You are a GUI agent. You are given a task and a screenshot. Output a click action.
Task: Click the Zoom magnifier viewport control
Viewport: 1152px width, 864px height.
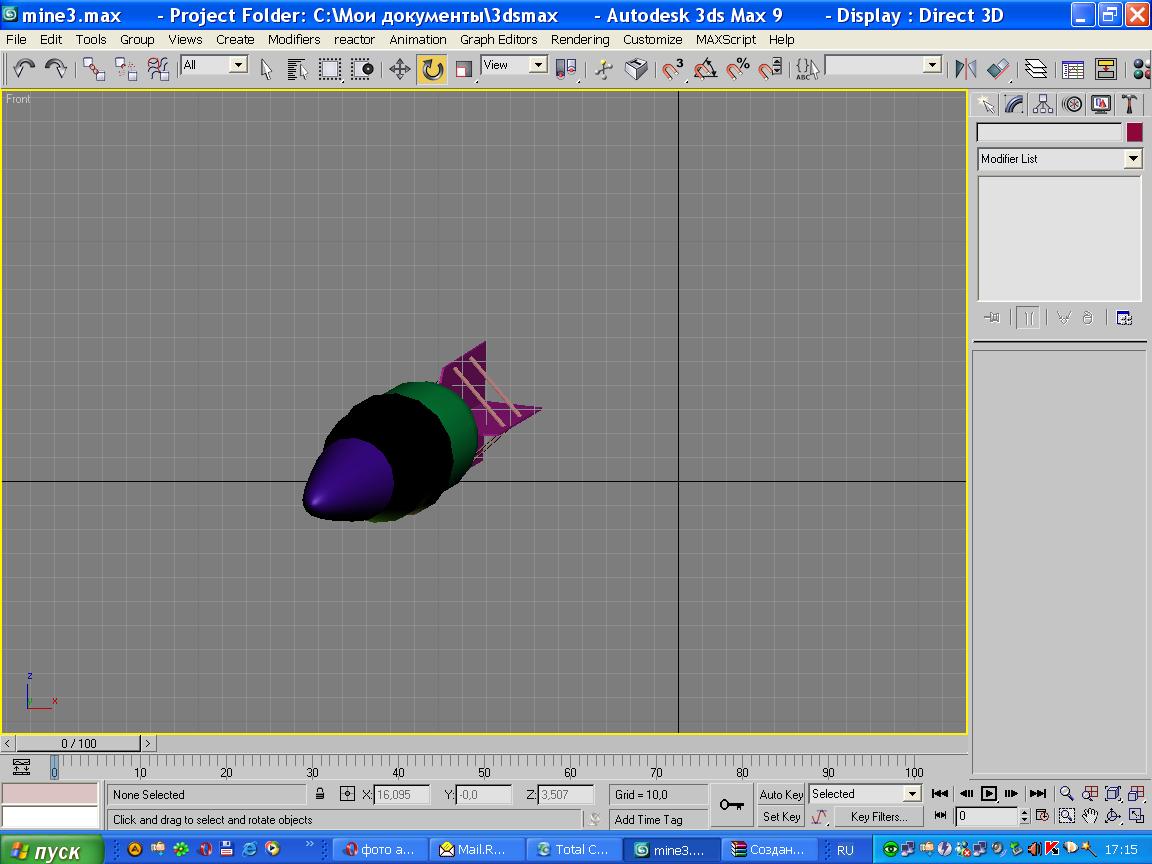pos(1067,794)
